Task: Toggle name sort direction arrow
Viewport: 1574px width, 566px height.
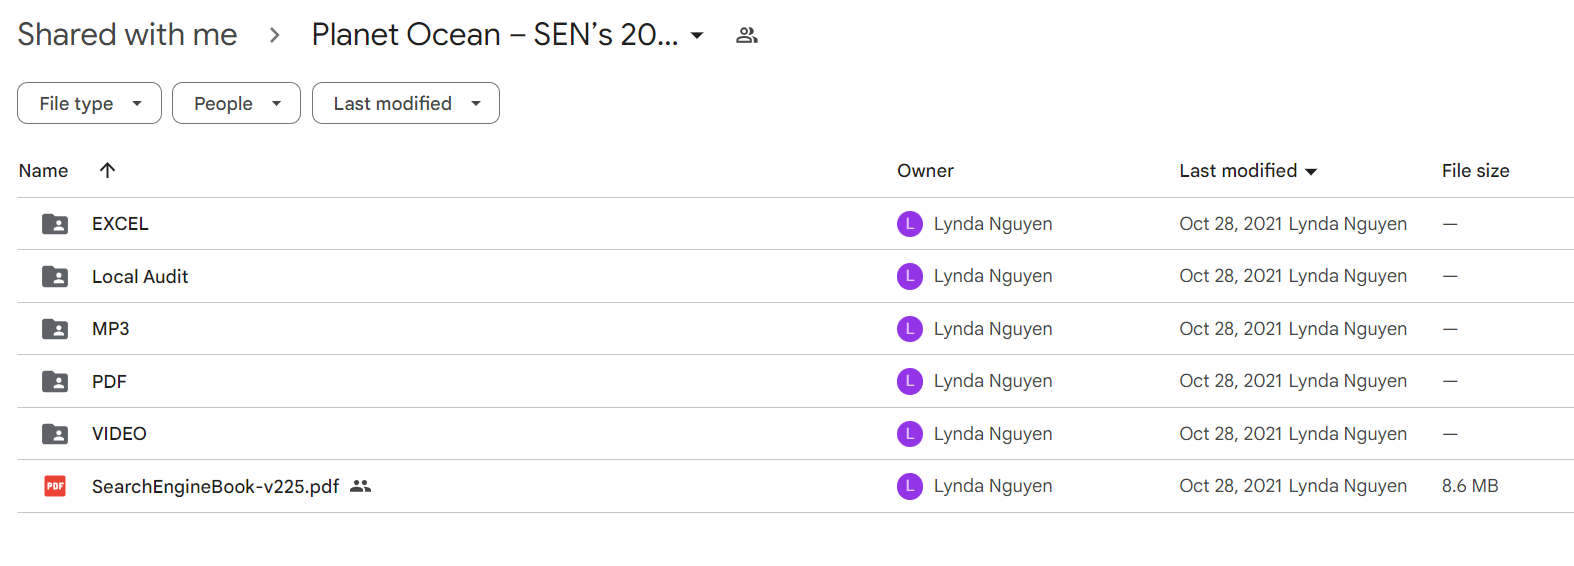Action: click(x=107, y=170)
